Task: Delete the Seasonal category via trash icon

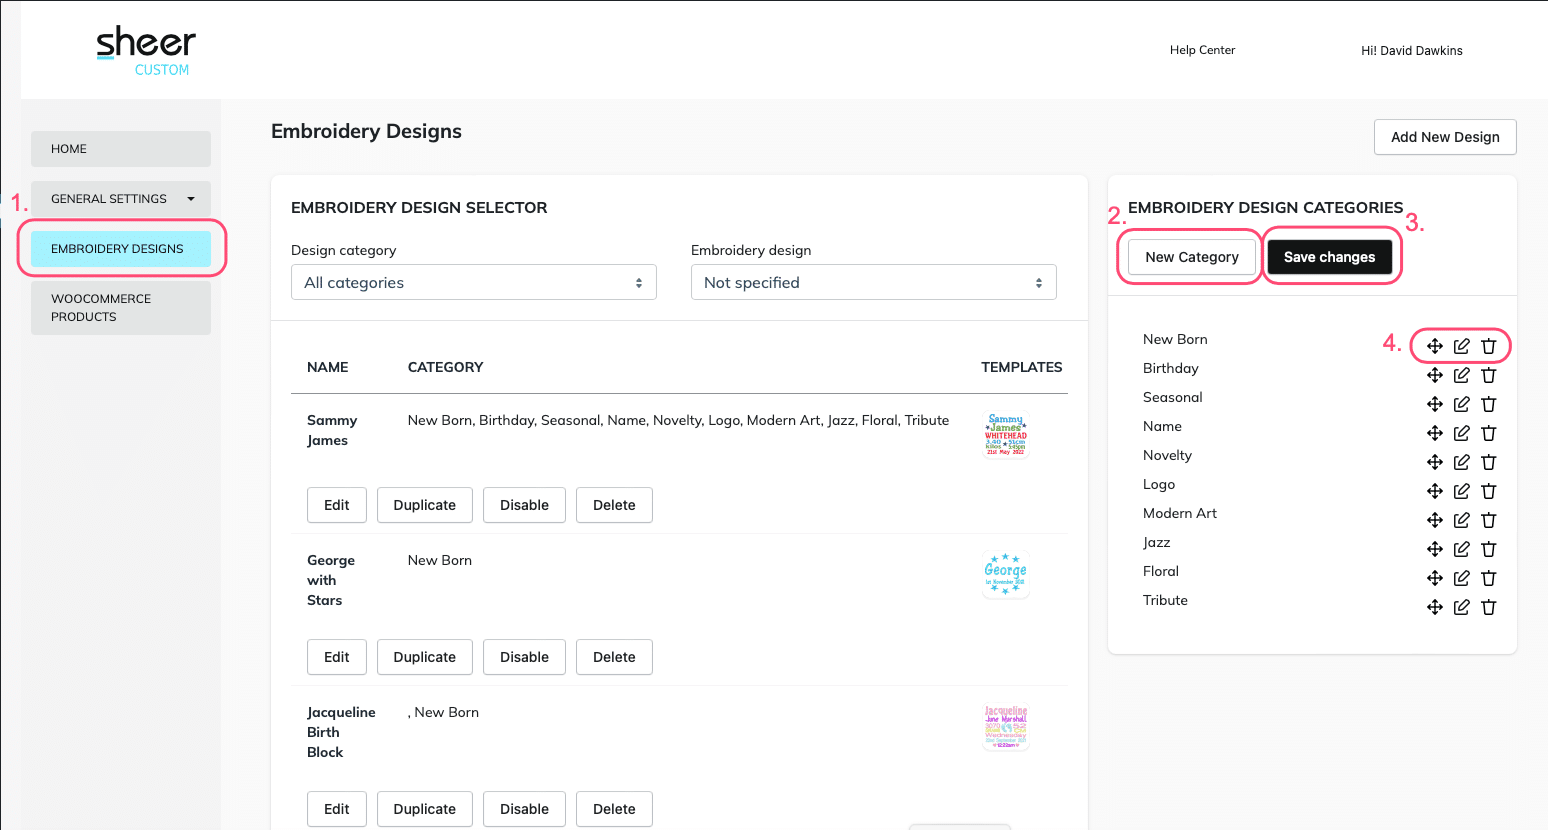Action: 1488,404
